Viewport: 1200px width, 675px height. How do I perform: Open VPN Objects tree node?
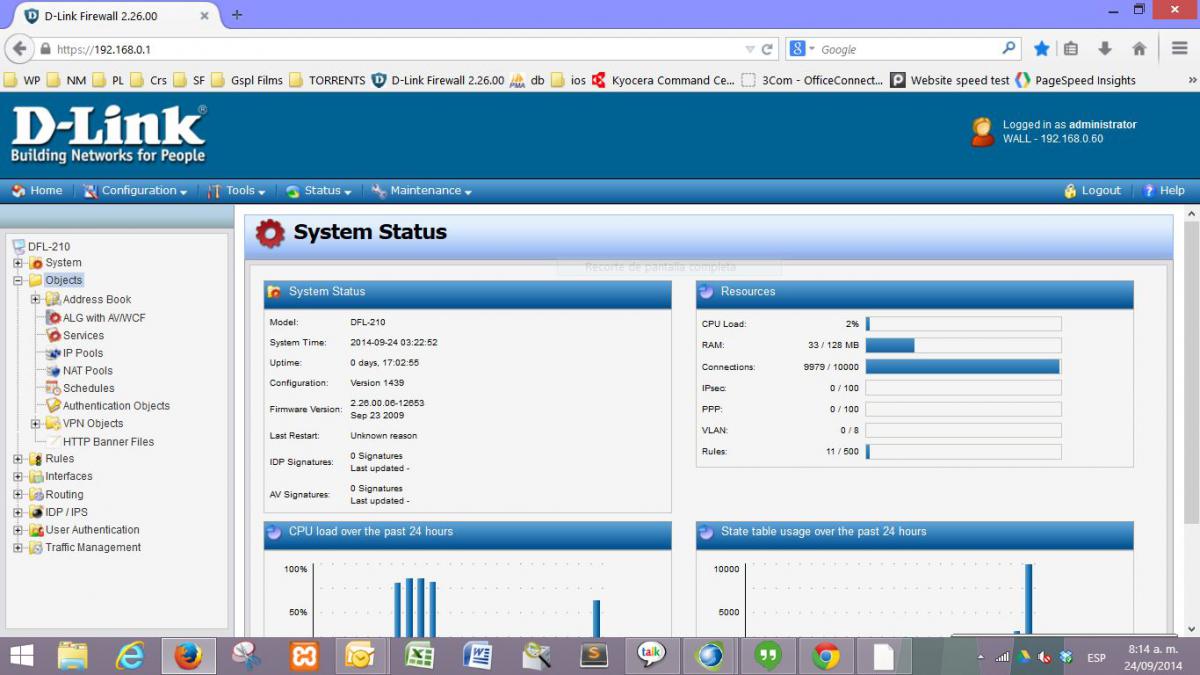point(93,423)
